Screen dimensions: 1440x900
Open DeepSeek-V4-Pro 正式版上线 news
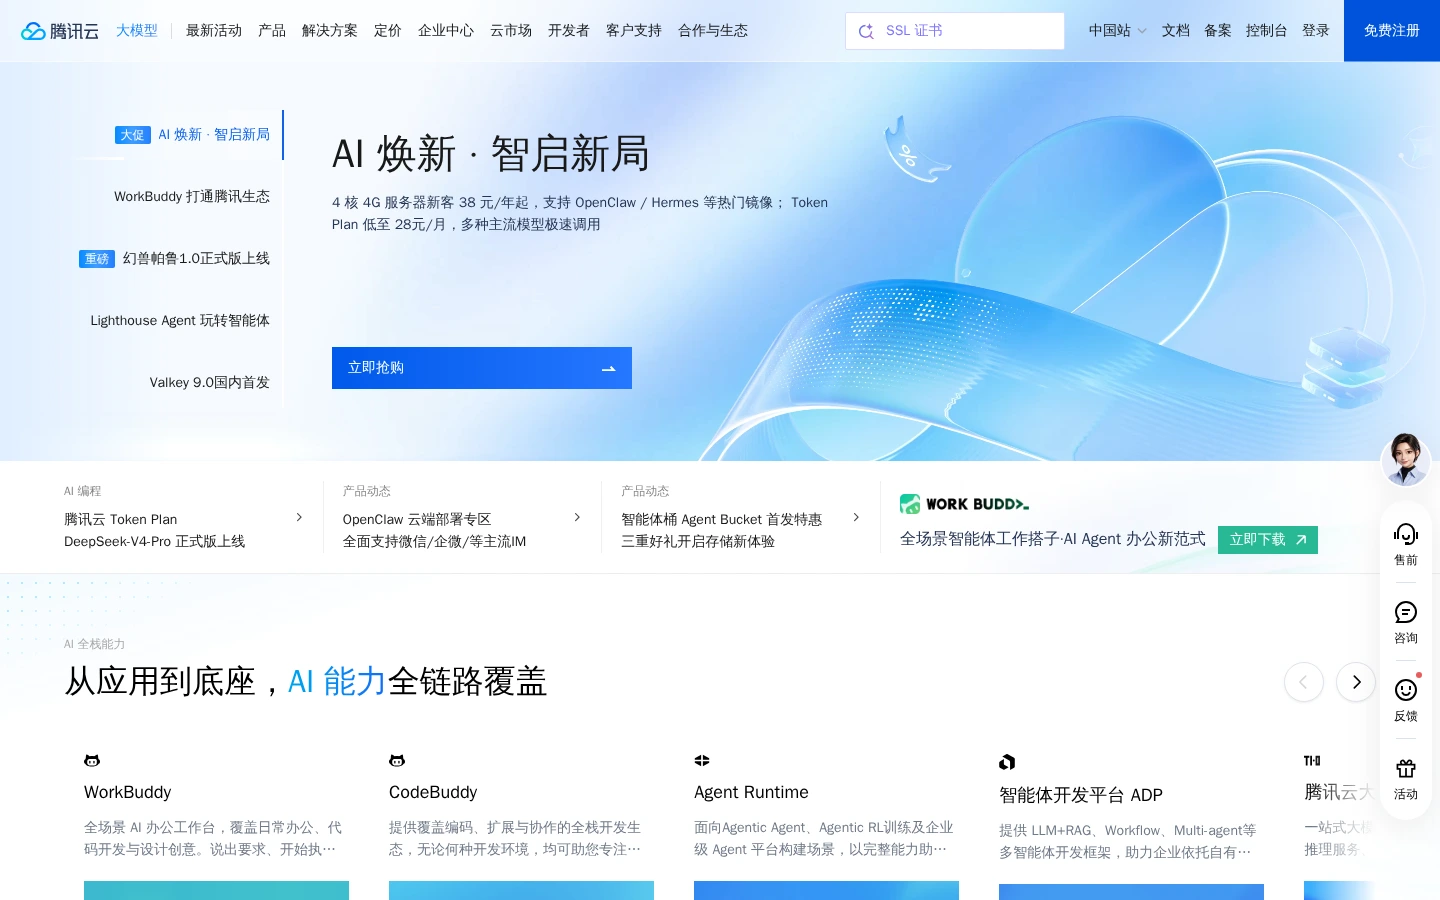[x=154, y=541]
